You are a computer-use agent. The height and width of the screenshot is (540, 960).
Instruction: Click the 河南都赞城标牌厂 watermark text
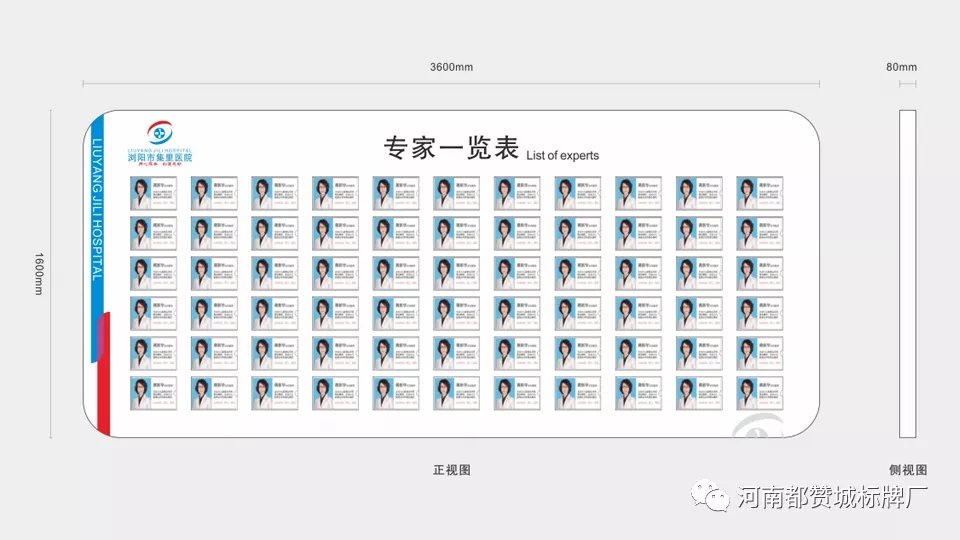833,497
